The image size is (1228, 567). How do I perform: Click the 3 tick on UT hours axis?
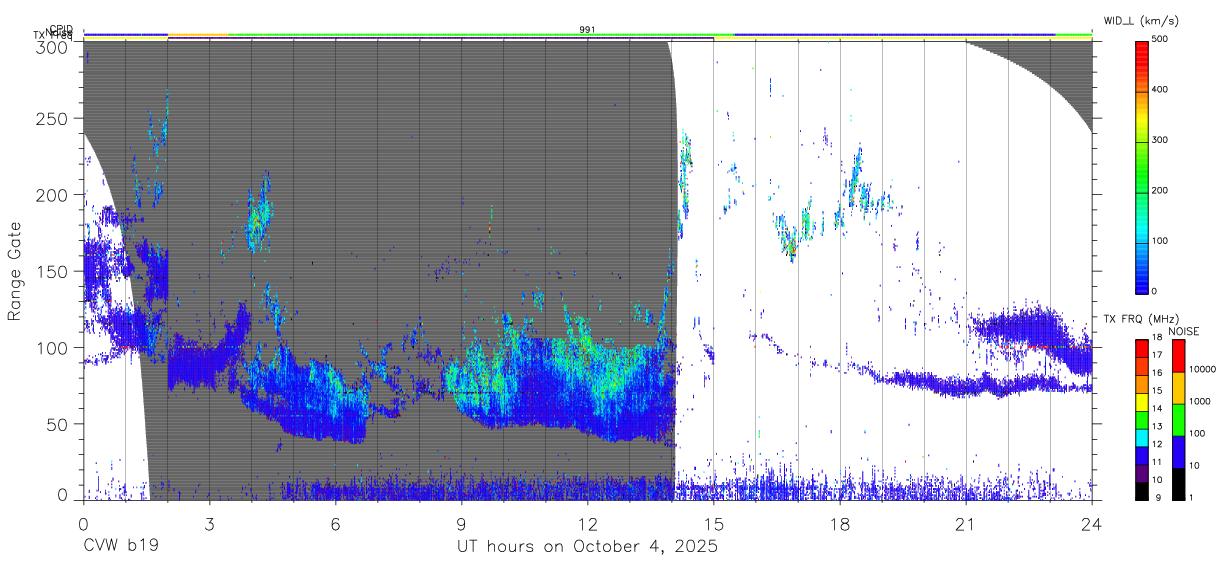[x=209, y=524]
